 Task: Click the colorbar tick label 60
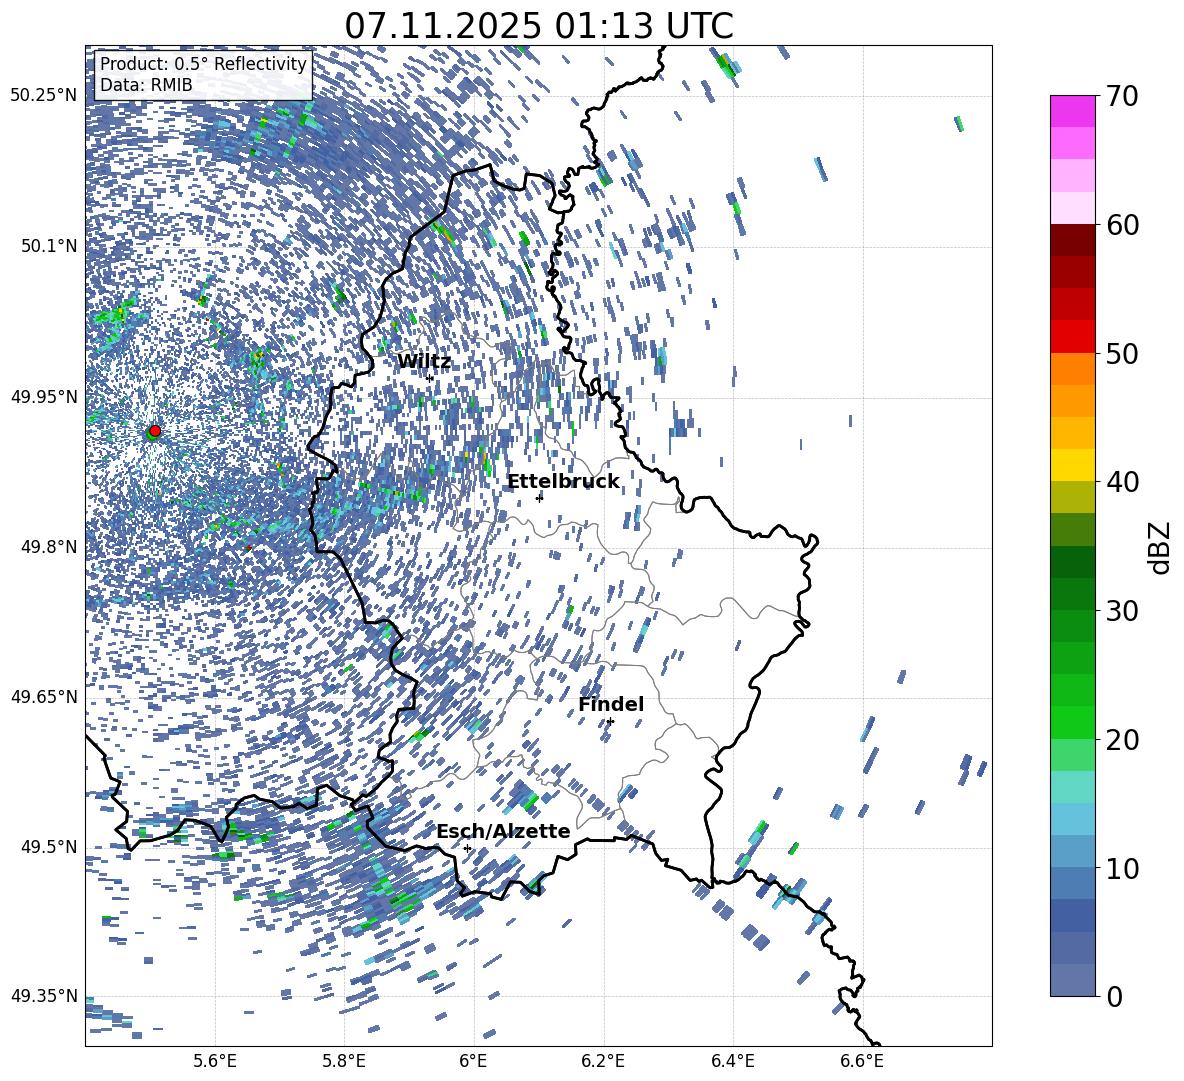click(x=1122, y=225)
